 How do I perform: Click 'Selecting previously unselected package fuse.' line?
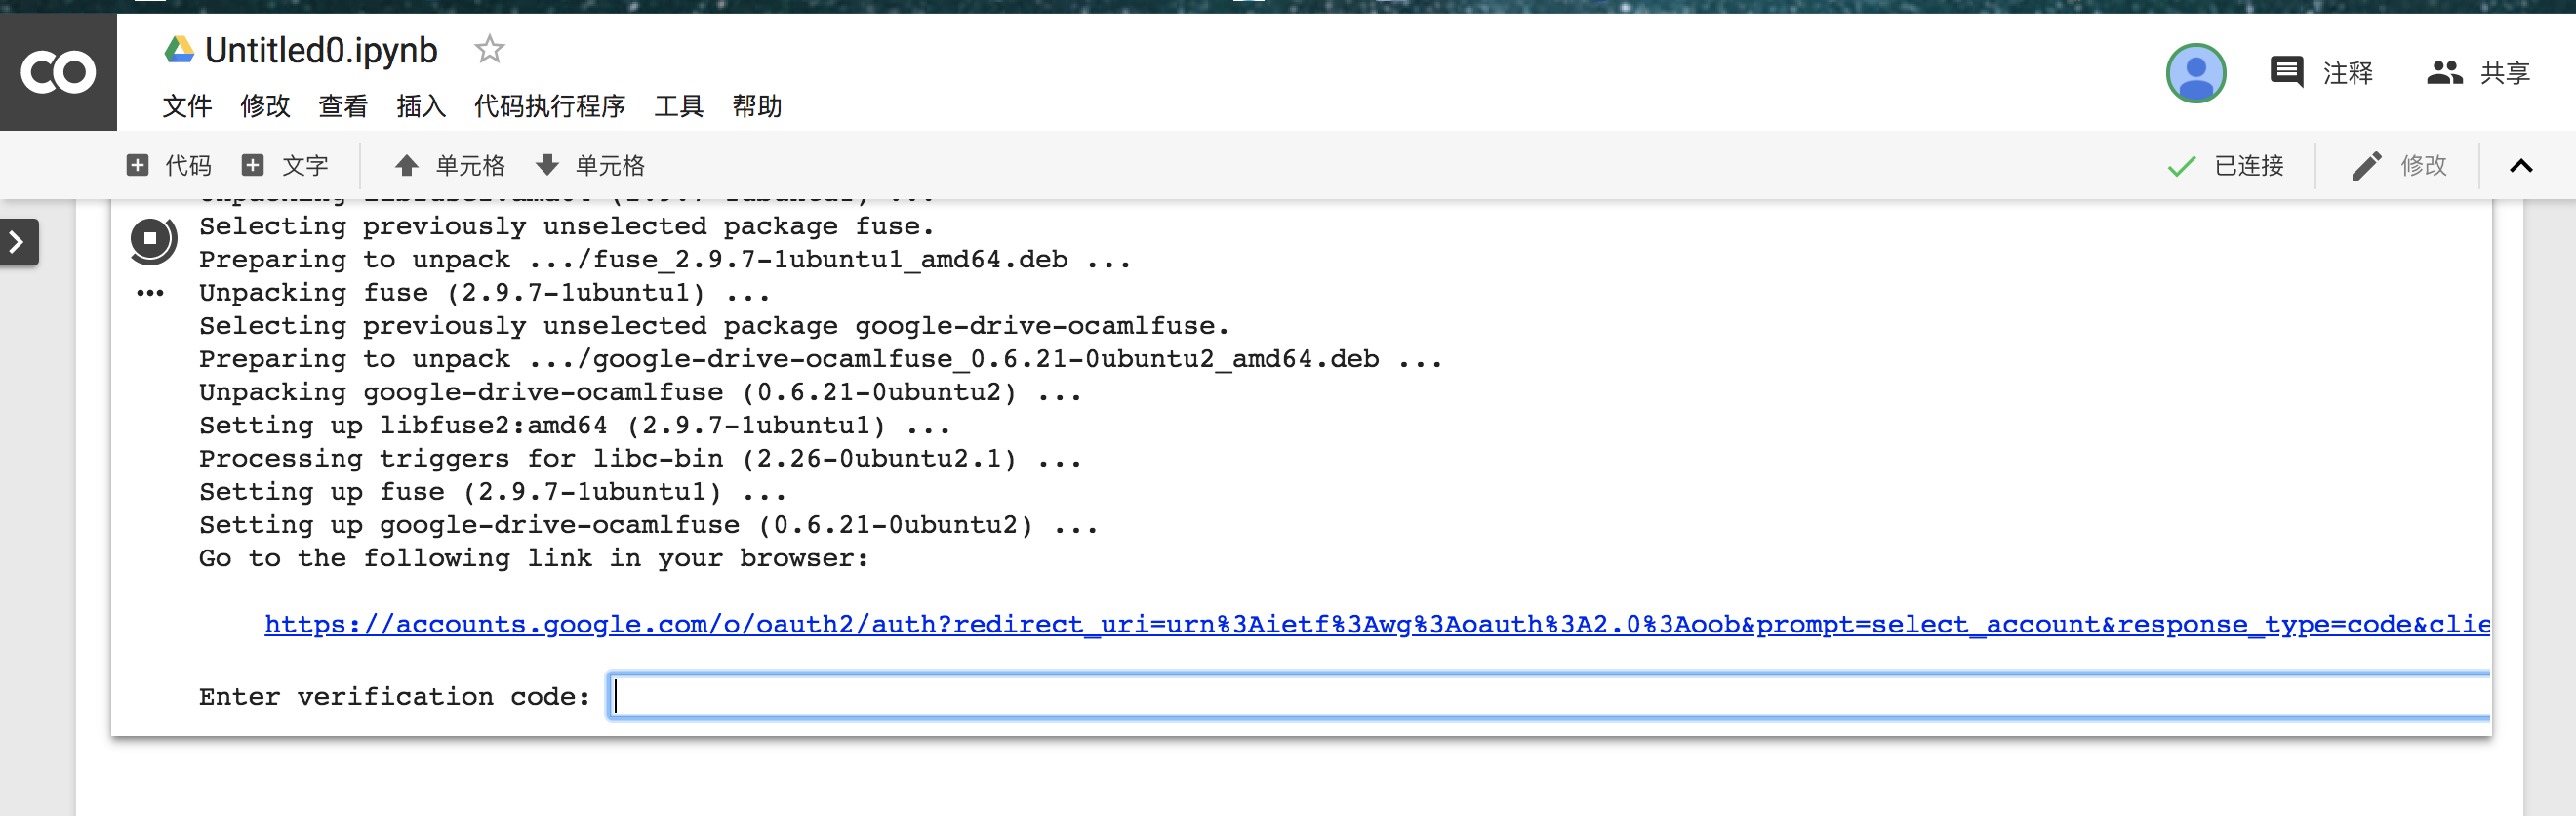(566, 227)
